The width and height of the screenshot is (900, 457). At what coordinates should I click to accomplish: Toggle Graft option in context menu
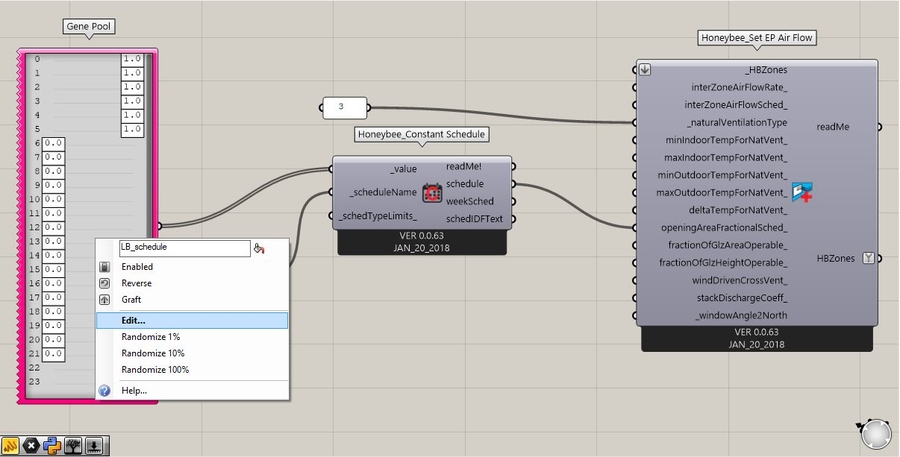coord(131,300)
